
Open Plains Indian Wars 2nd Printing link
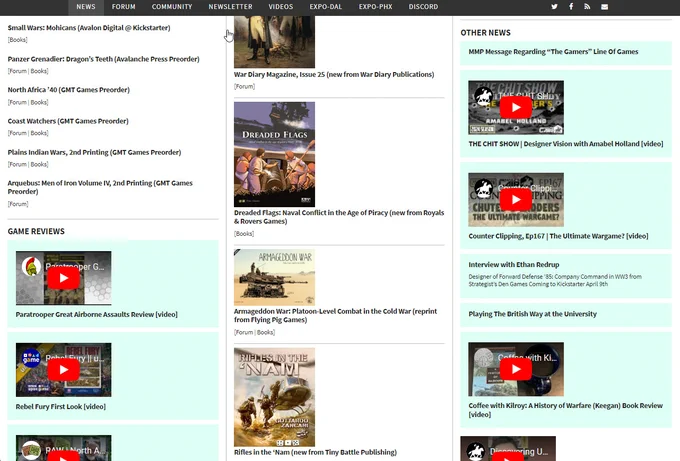tap(95, 152)
